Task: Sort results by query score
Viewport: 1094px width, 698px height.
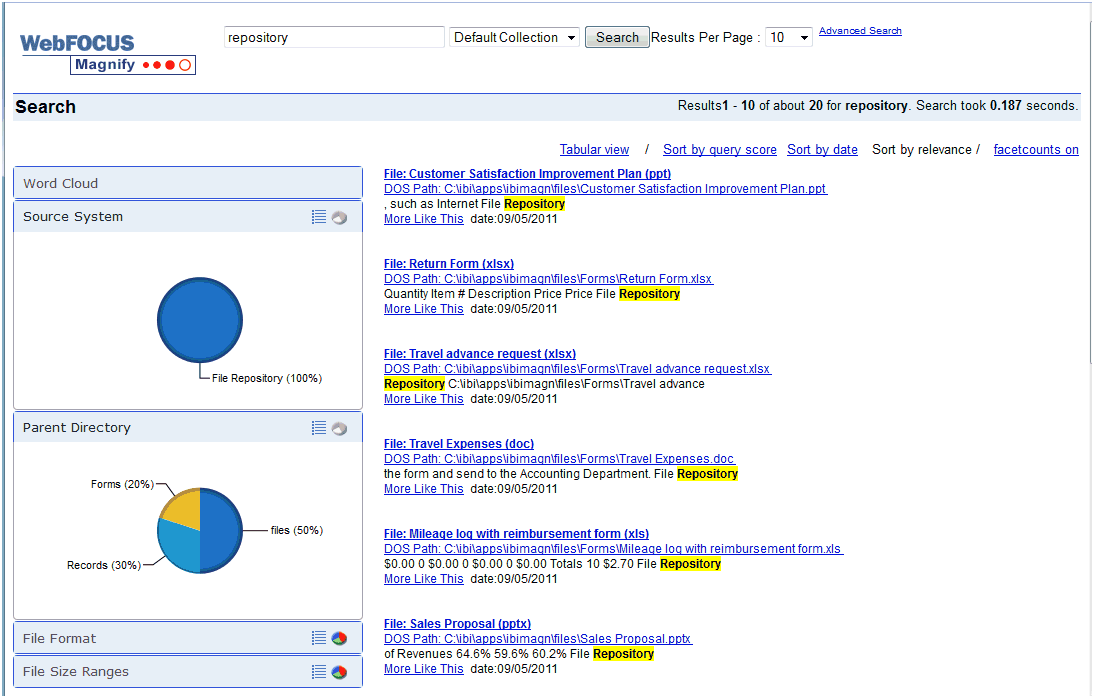Action: [719, 150]
